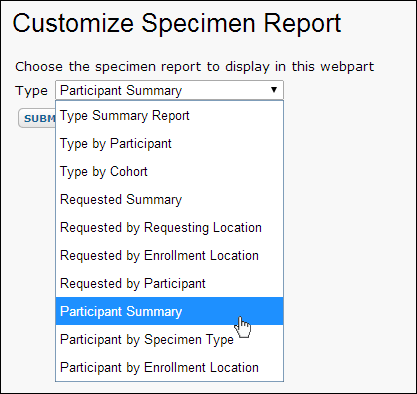Pick Requested by Participant entry
Screen dimensions: 417x394
click(169, 284)
